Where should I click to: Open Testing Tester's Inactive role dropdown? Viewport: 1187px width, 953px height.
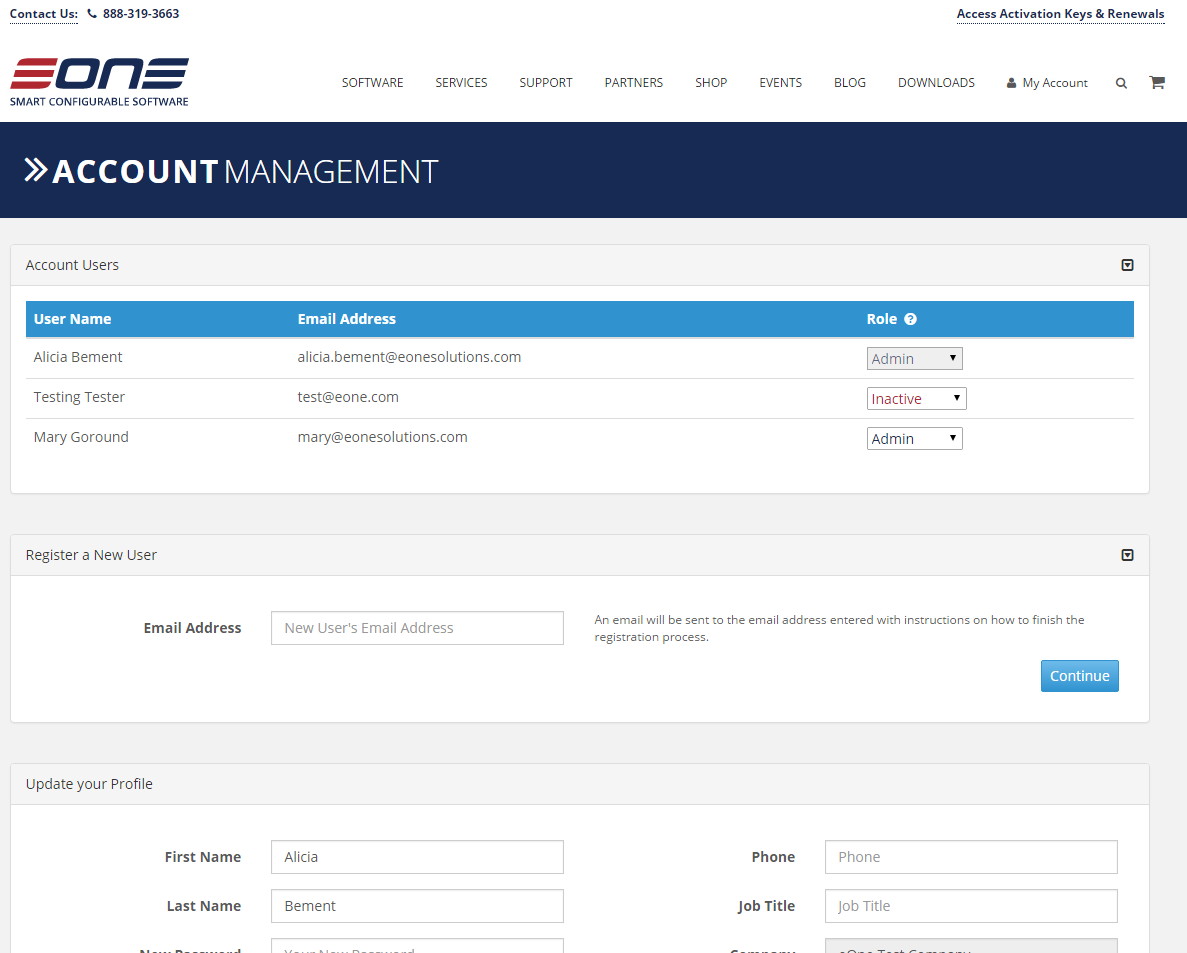coord(917,399)
